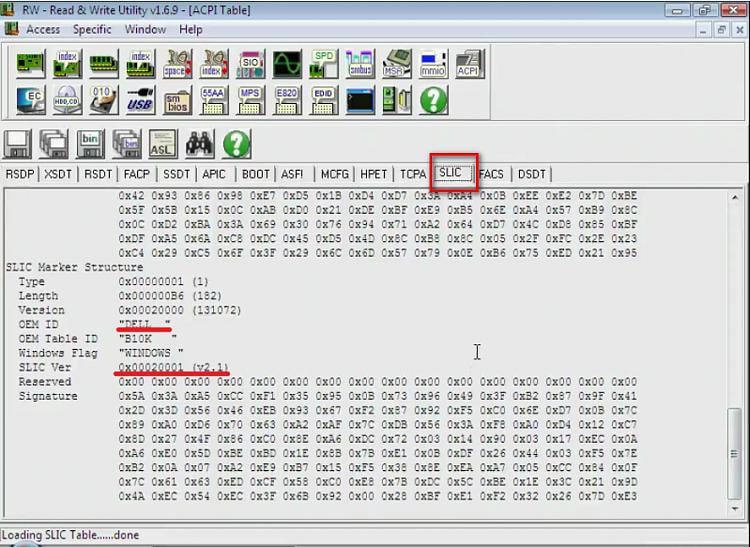Click the inner MDI restore button
Screen dimensions: 750x547
pos(721,30)
